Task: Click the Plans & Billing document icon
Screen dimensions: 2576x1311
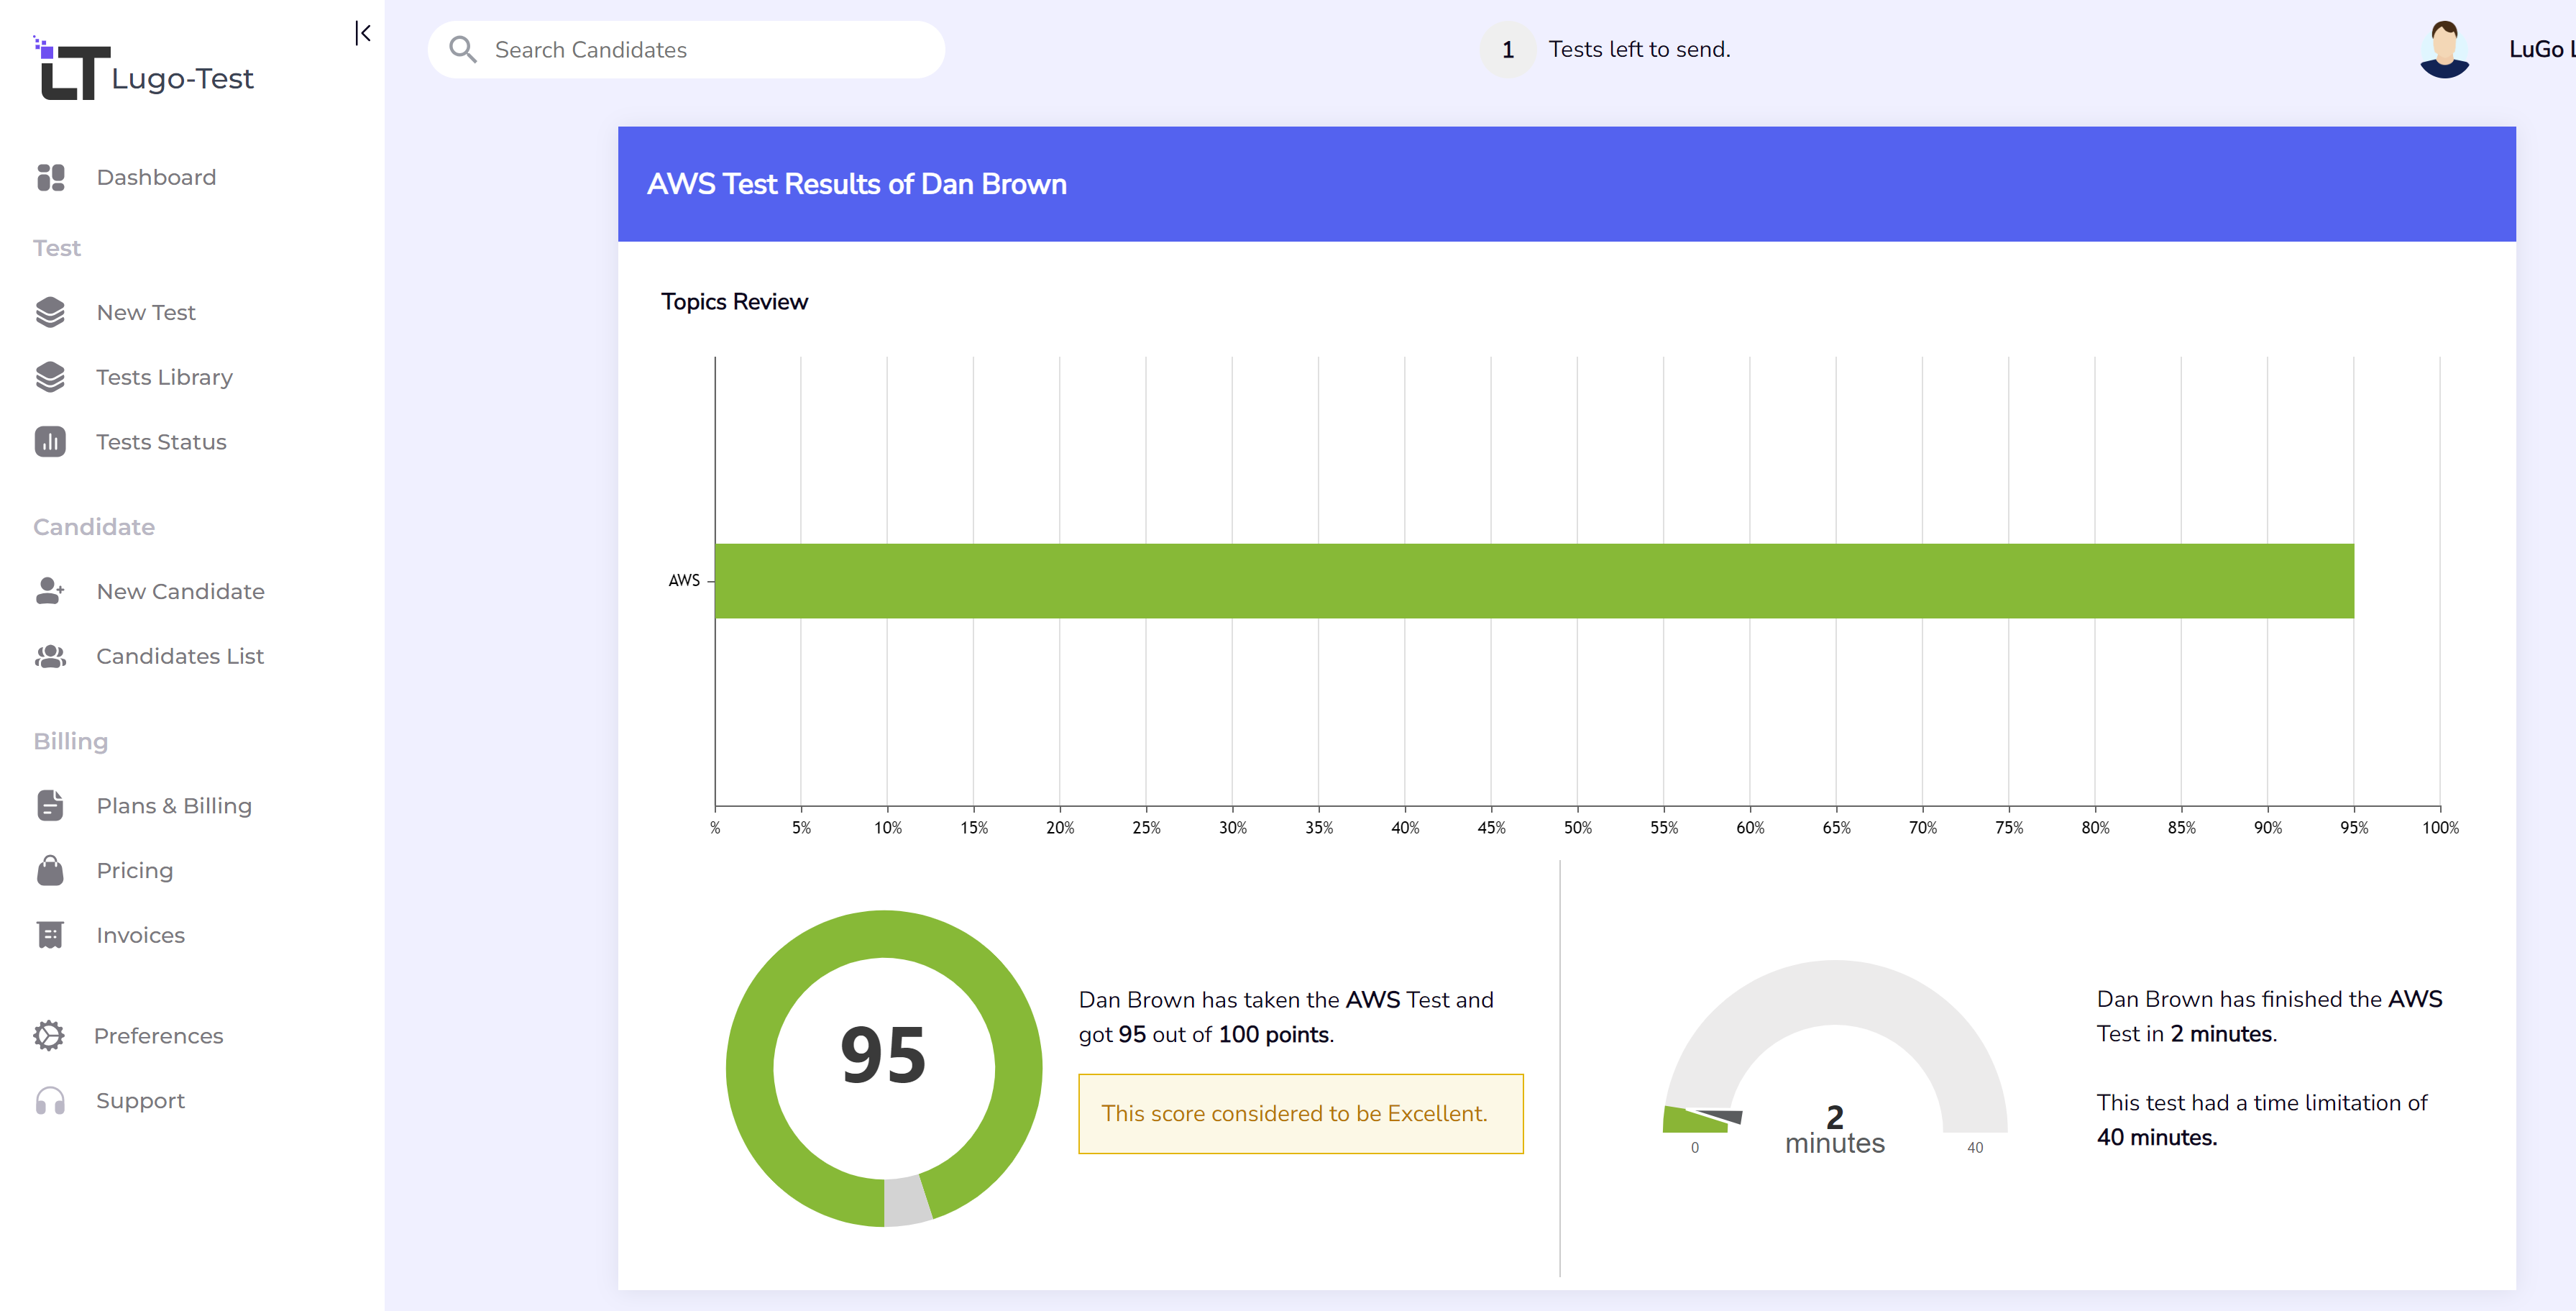Action: click(x=51, y=805)
